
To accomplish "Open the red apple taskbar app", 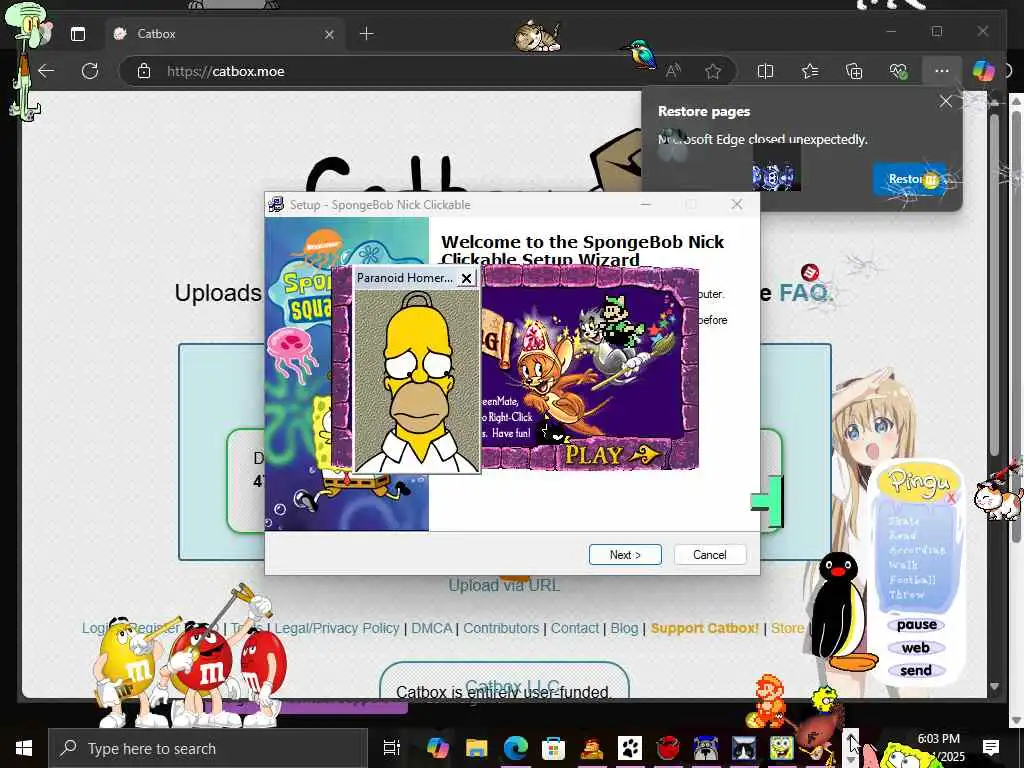I will pos(667,748).
